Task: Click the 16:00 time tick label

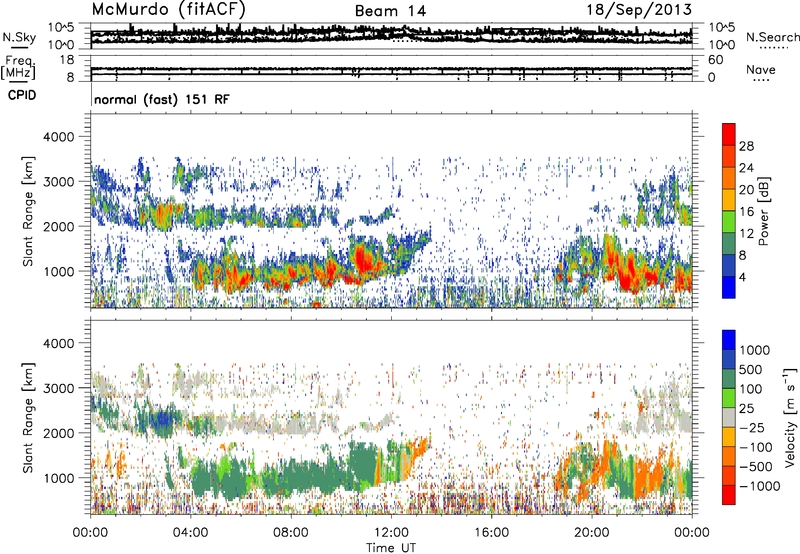Action: [x=491, y=533]
